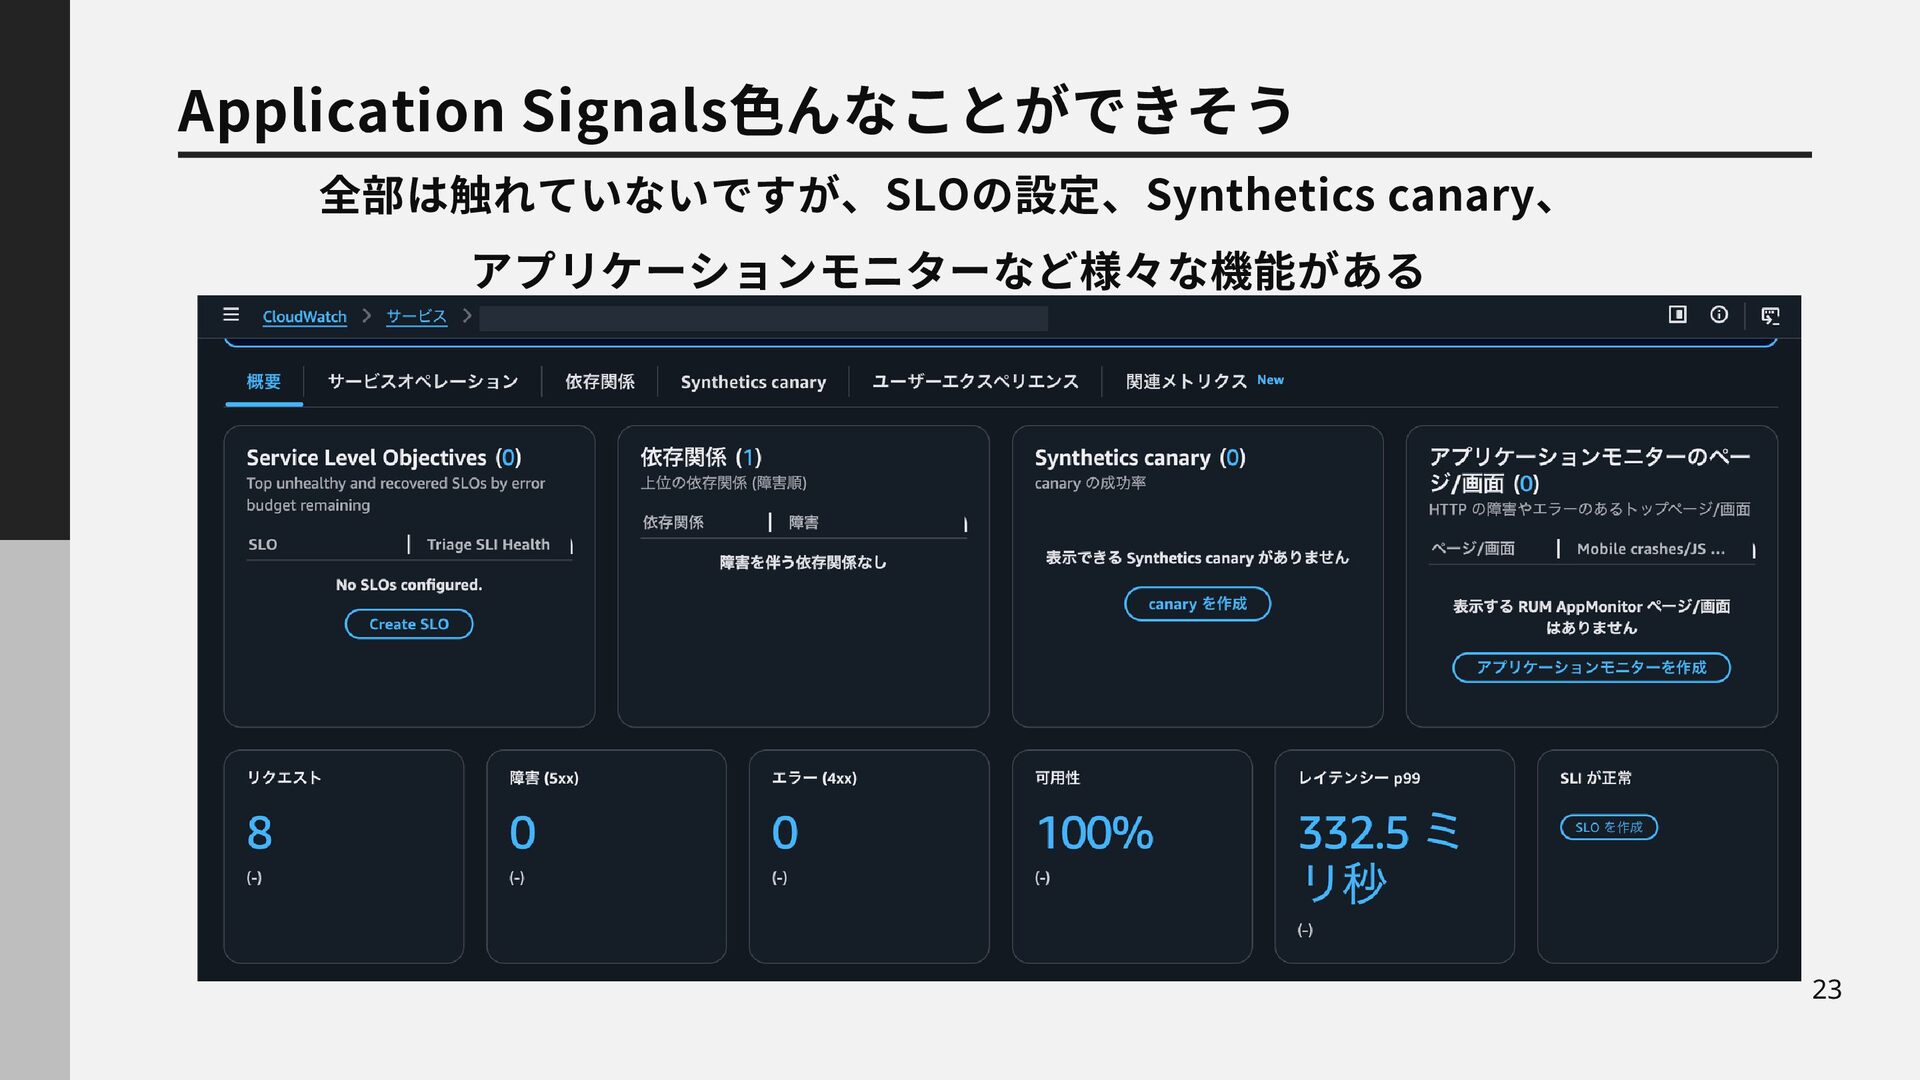Switch to the サービスオペレーション tab
This screenshot has height=1080, width=1920.
click(423, 382)
